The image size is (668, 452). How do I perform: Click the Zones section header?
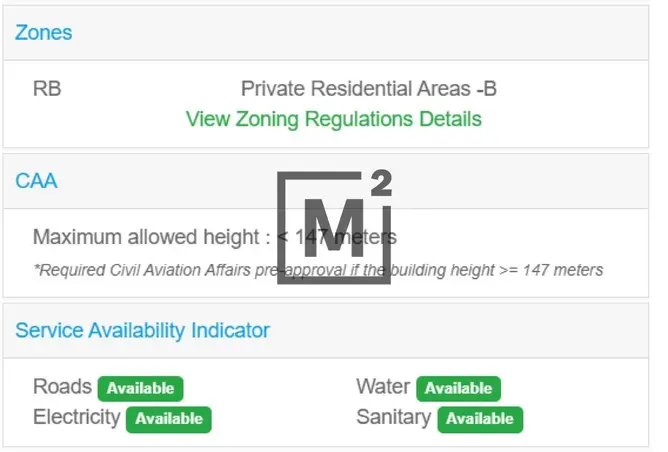point(325,33)
